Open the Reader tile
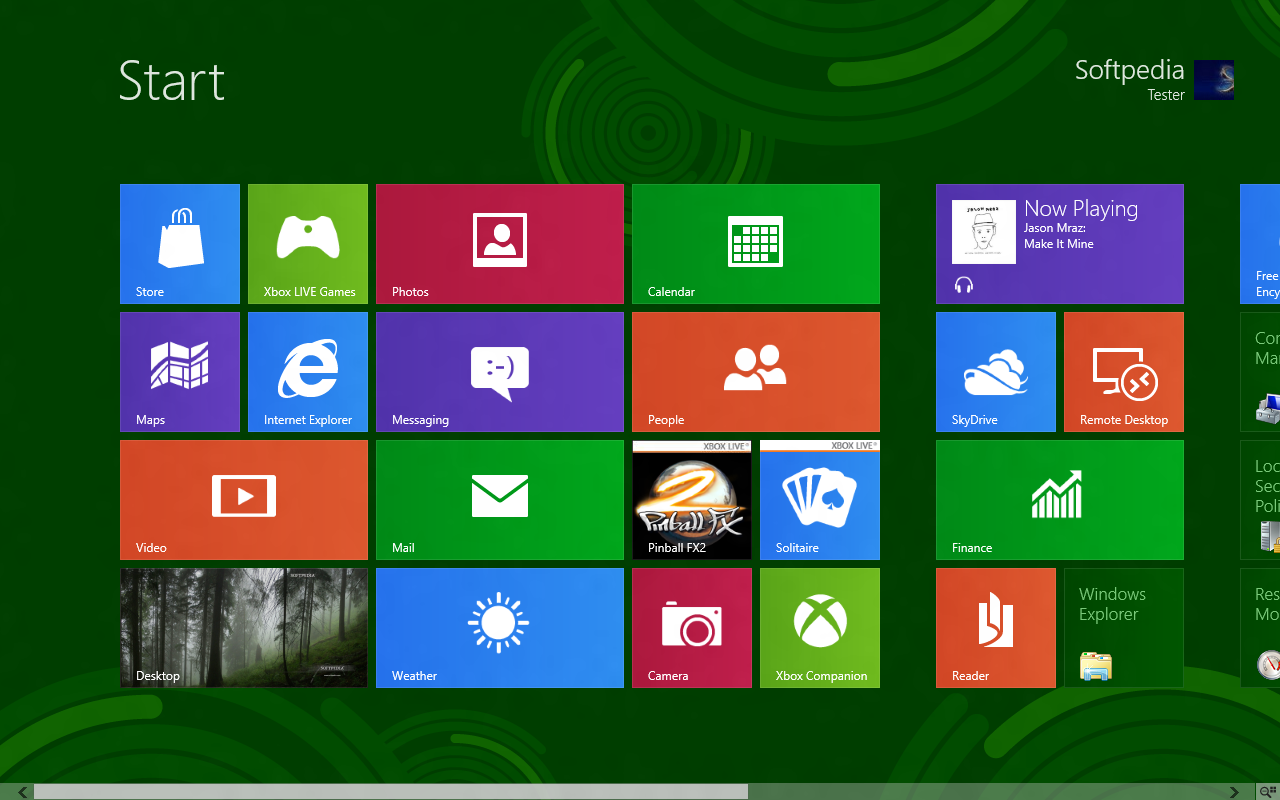 pyautogui.click(x=996, y=627)
